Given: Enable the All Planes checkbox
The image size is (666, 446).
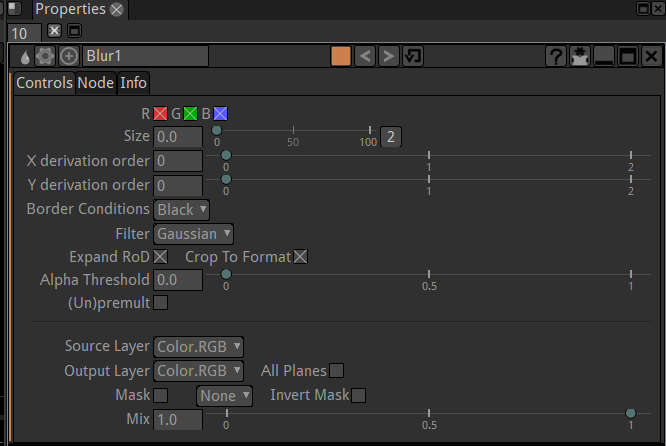Looking at the screenshot, I should (x=337, y=371).
